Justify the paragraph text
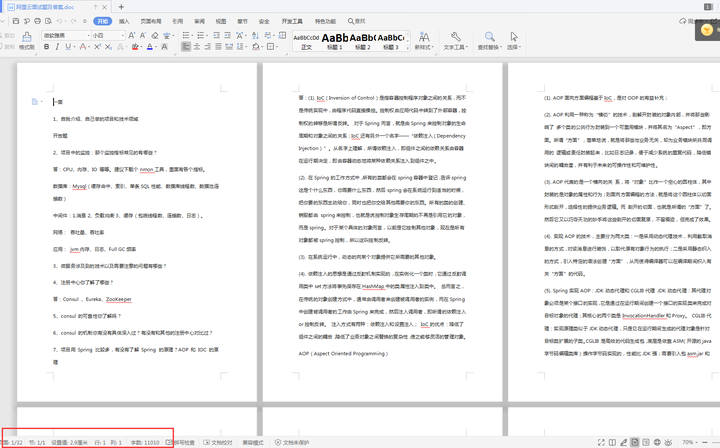This screenshot has width=720, height=448. 218,47
